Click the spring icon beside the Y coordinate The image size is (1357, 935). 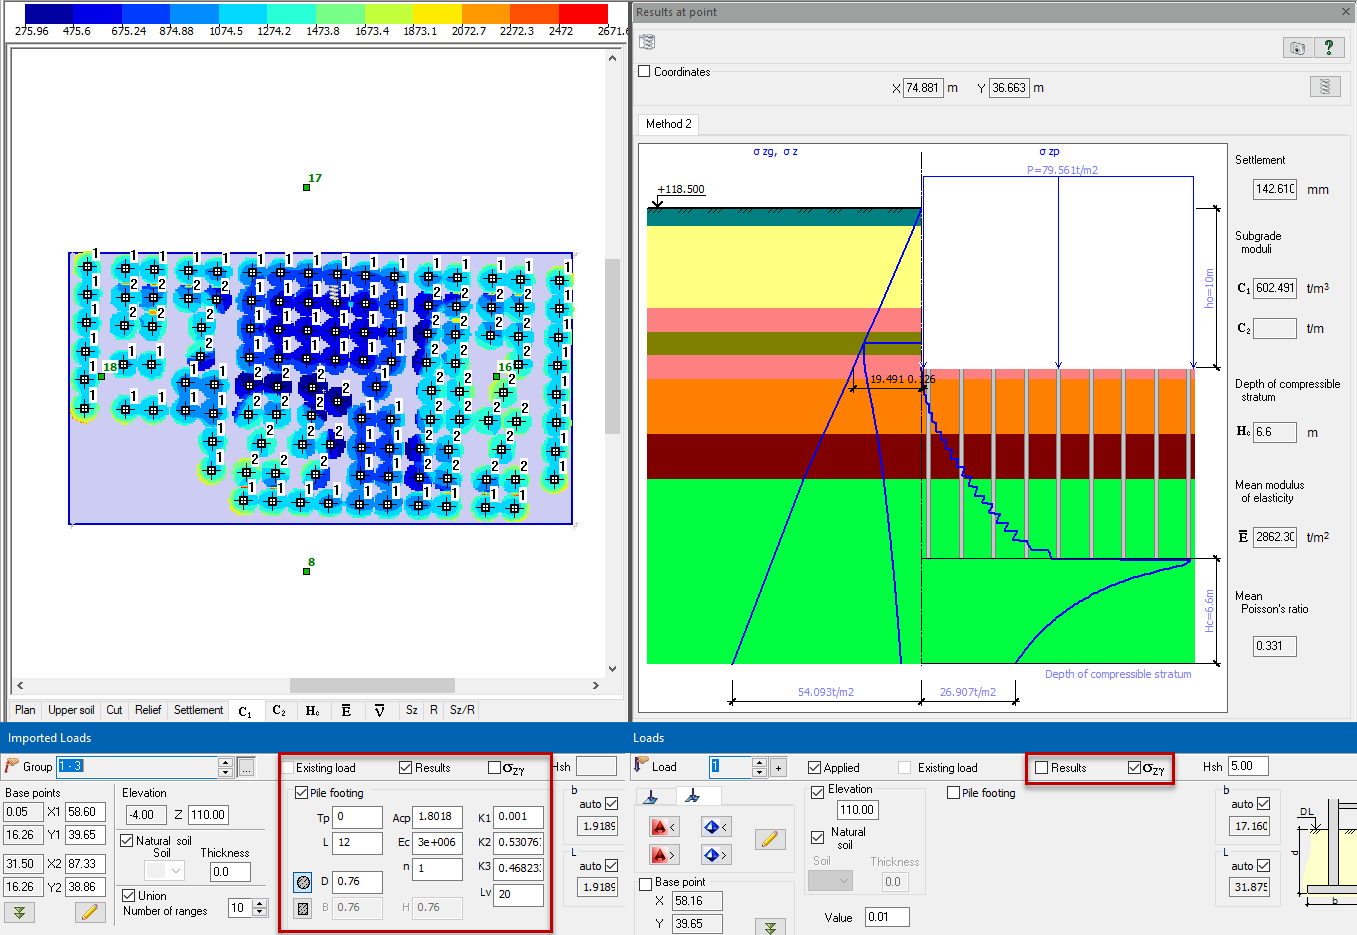click(1325, 87)
